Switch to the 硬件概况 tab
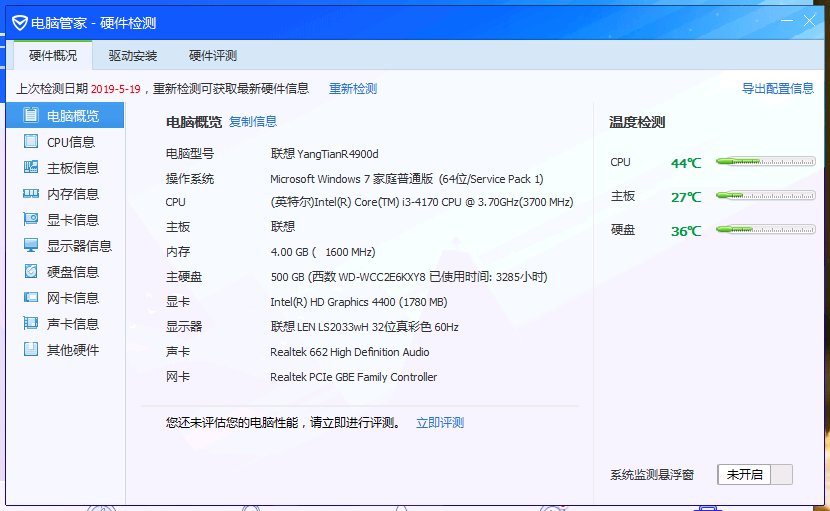This screenshot has width=830, height=511. click(x=53, y=55)
